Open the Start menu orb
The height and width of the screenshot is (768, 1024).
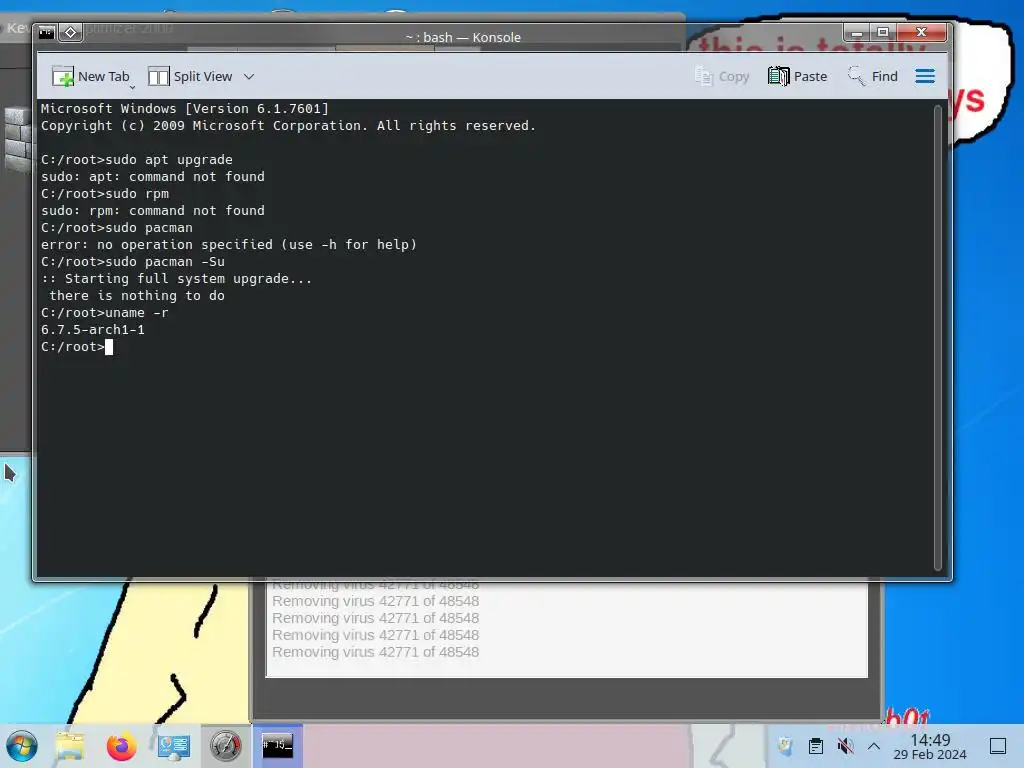(x=22, y=746)
